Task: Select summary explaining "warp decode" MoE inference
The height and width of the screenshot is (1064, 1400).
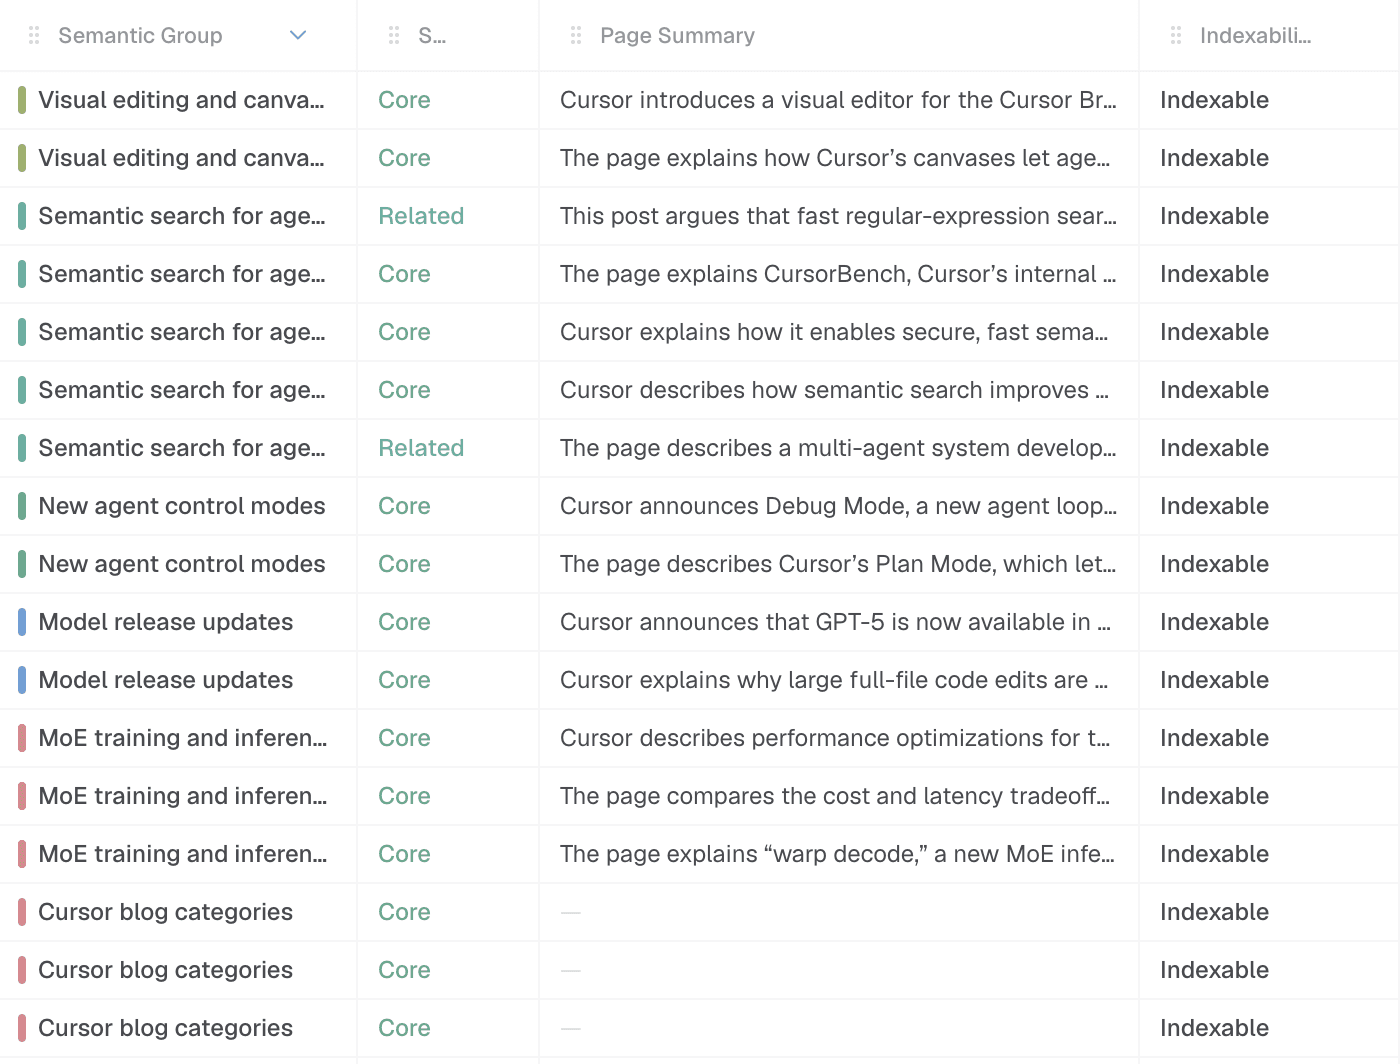Action: (x=837, y=854)
